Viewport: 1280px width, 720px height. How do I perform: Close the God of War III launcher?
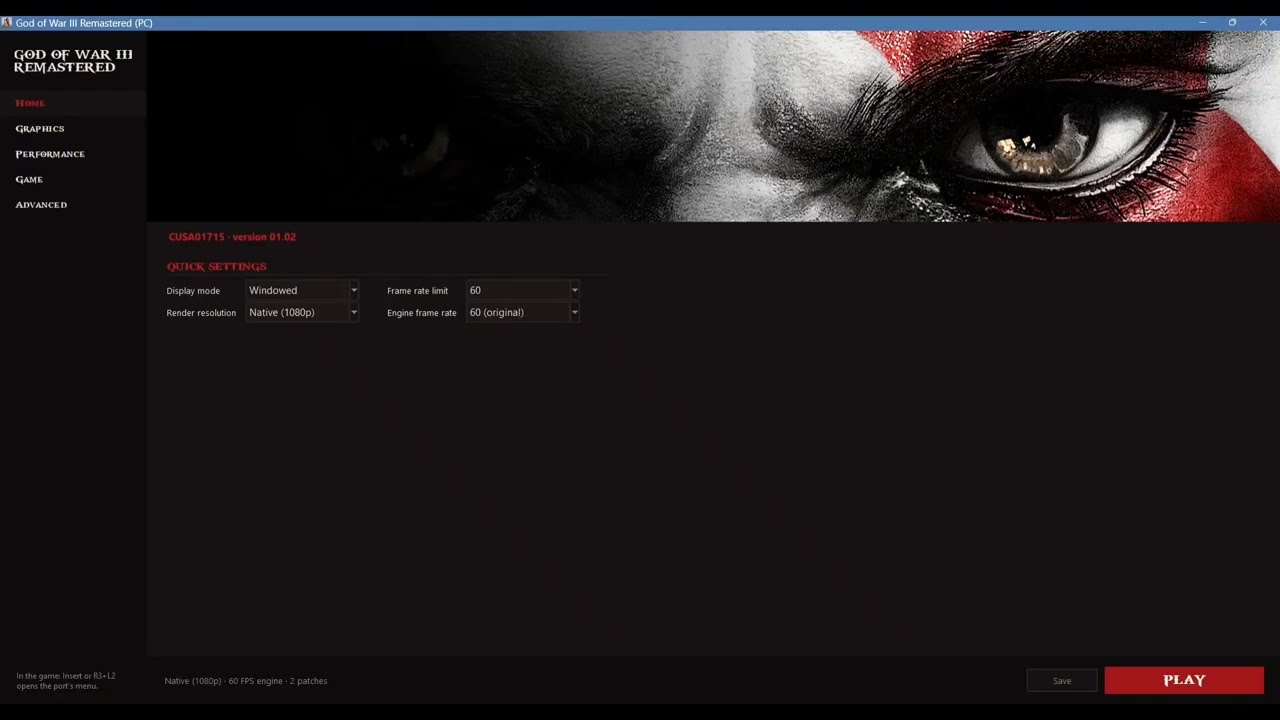point(1263,23)
